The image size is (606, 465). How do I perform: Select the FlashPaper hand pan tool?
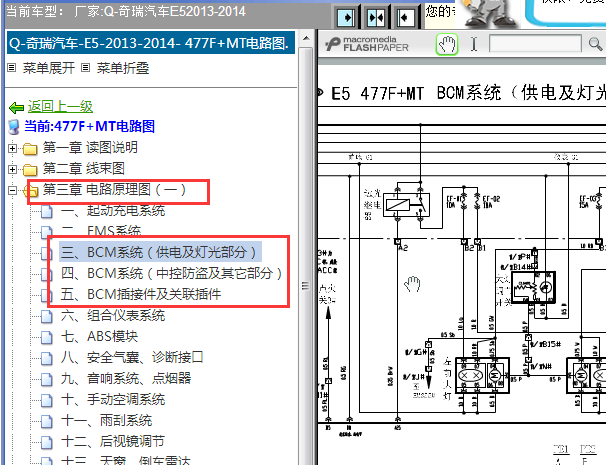coord(447,44)
